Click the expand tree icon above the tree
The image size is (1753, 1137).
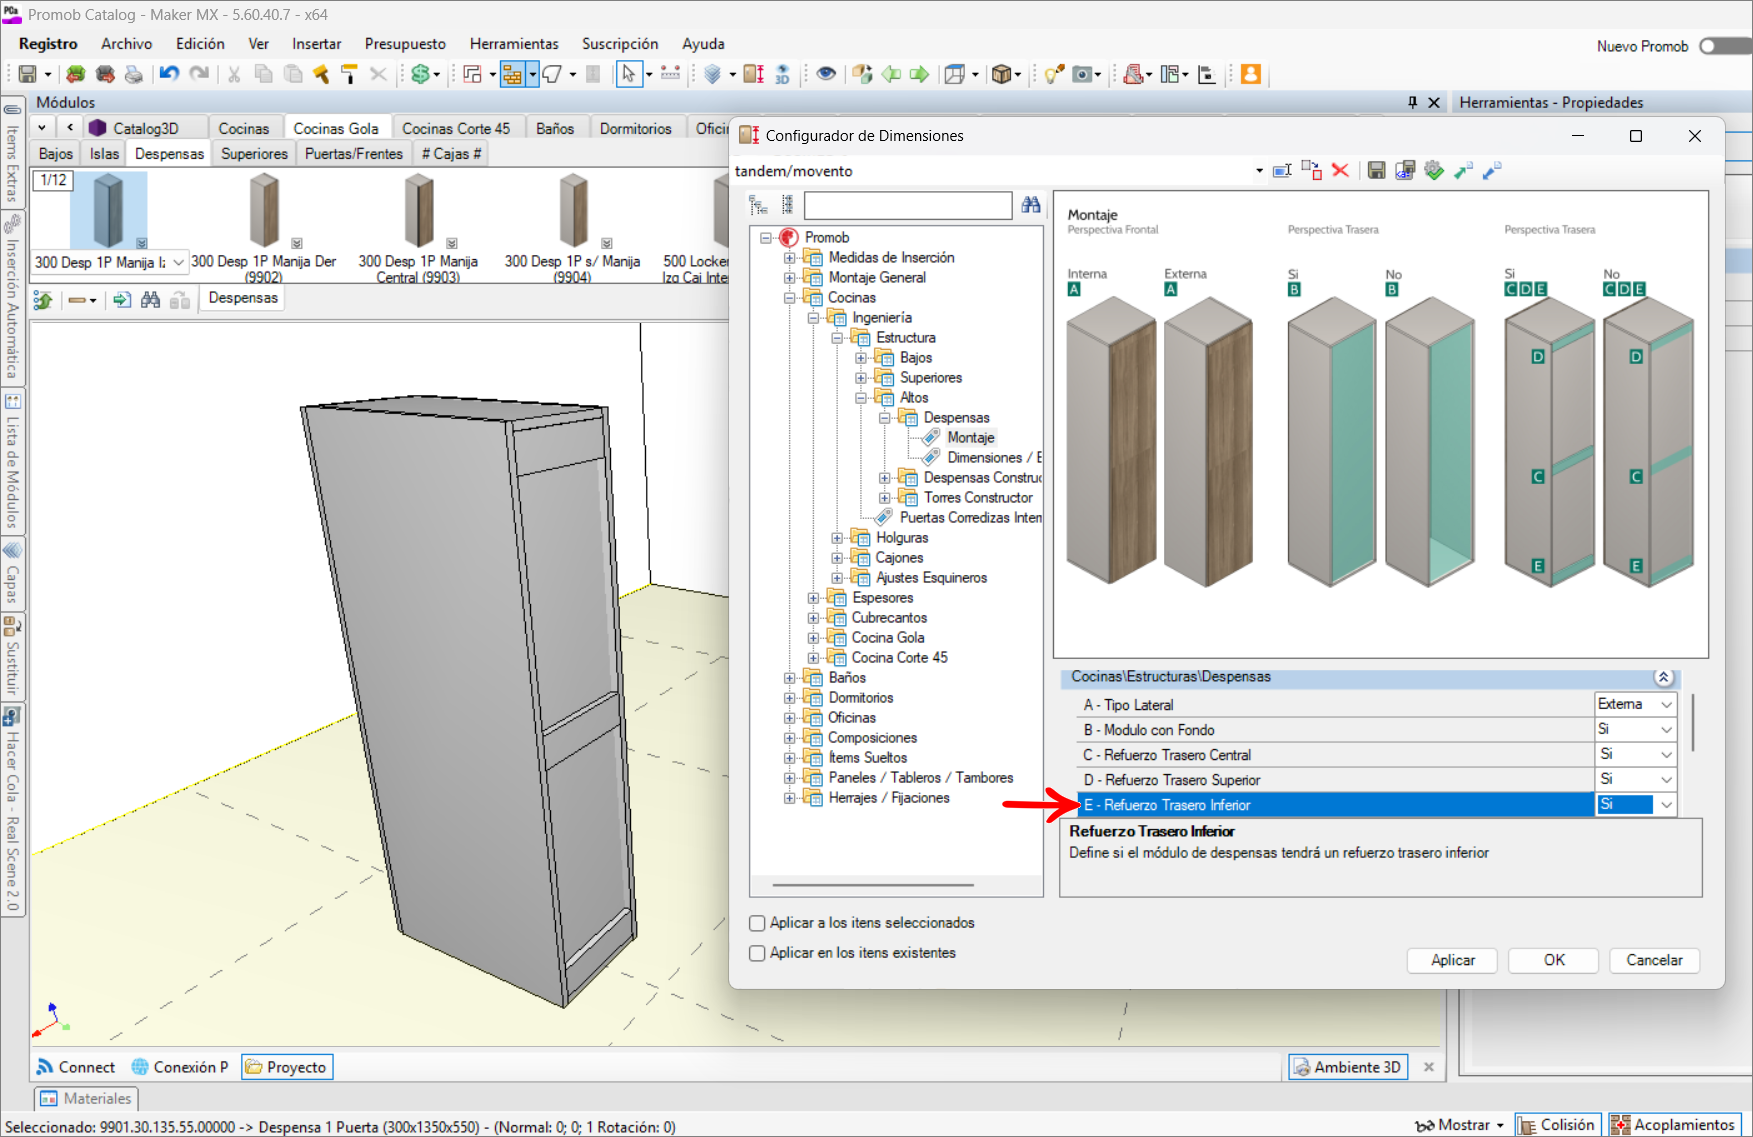click(759, 205)
